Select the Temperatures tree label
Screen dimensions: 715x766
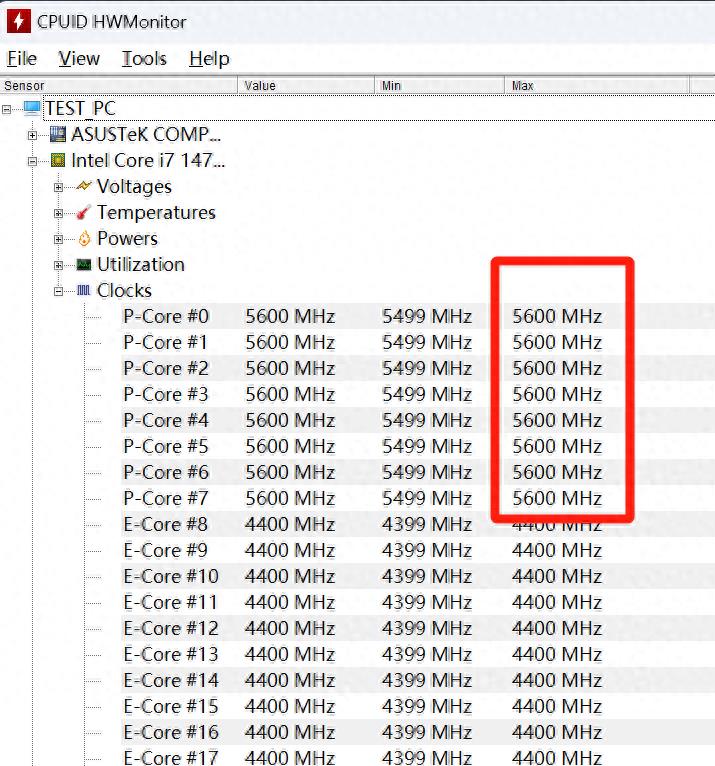coord(156,213)
